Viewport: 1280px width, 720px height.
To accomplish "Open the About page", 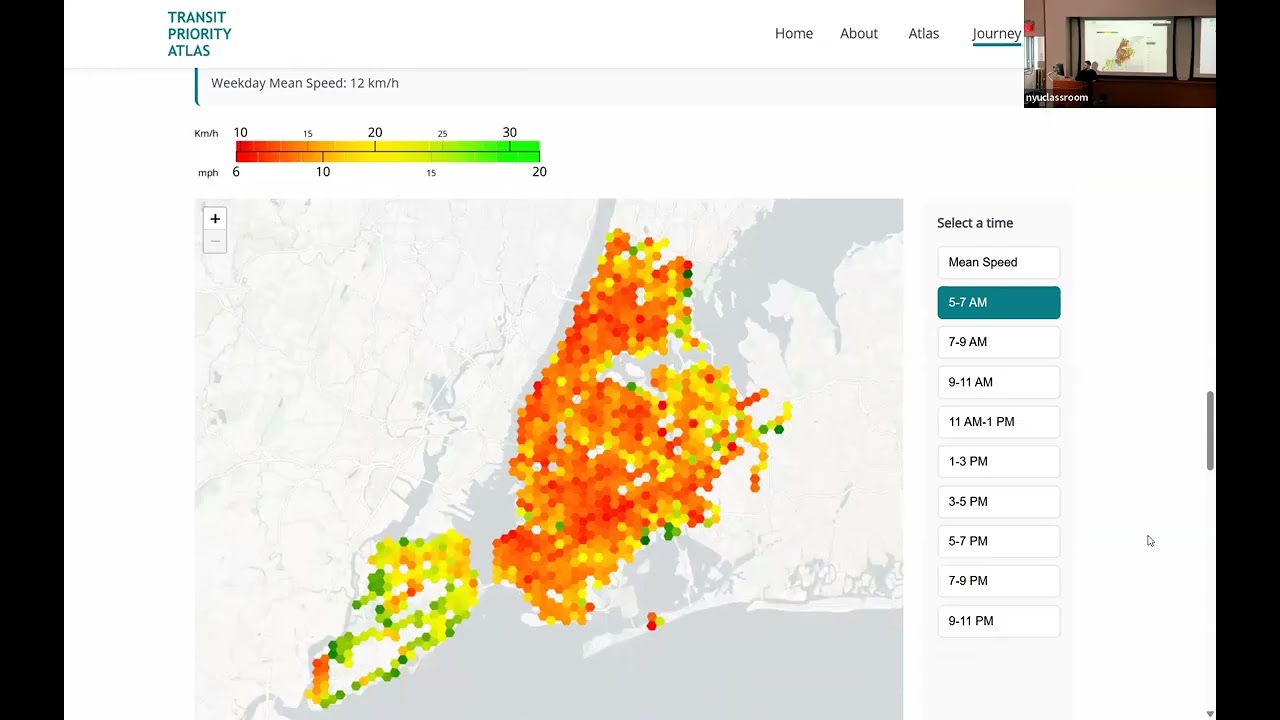I will point(859,33).
